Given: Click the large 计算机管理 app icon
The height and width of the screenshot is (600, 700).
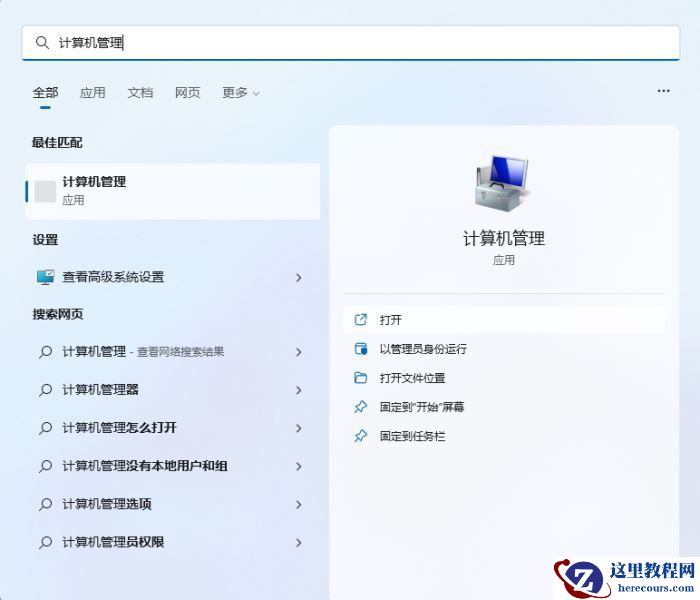Looking at the screenshot, I should 503,183.
